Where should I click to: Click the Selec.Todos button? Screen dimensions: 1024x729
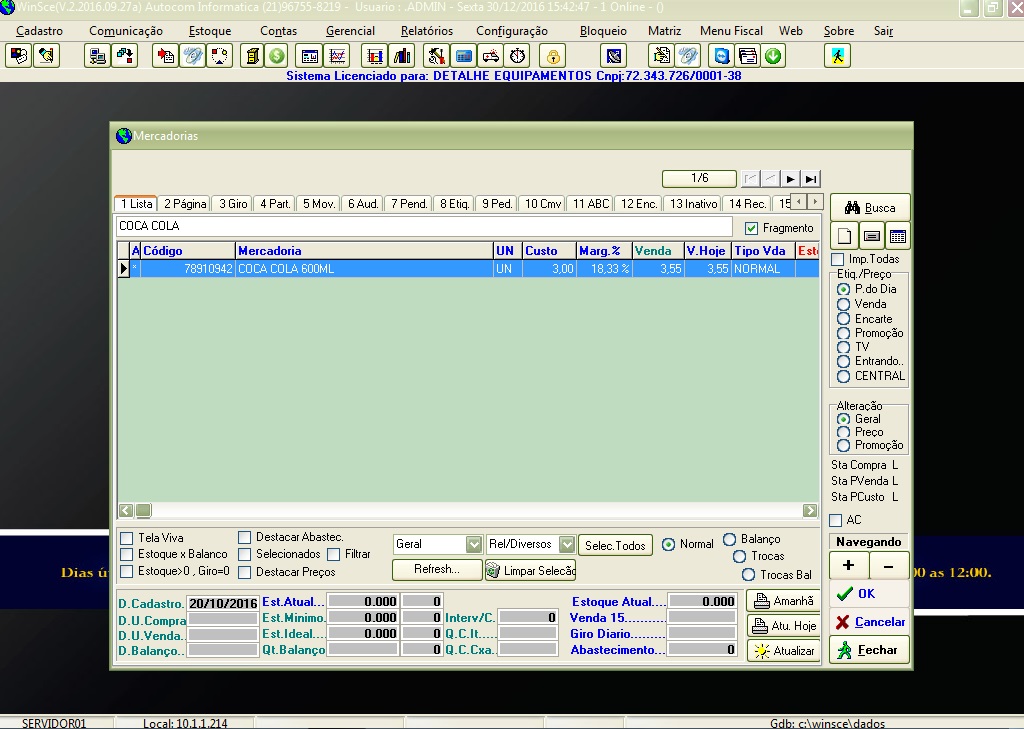click(x=615, y=545)
